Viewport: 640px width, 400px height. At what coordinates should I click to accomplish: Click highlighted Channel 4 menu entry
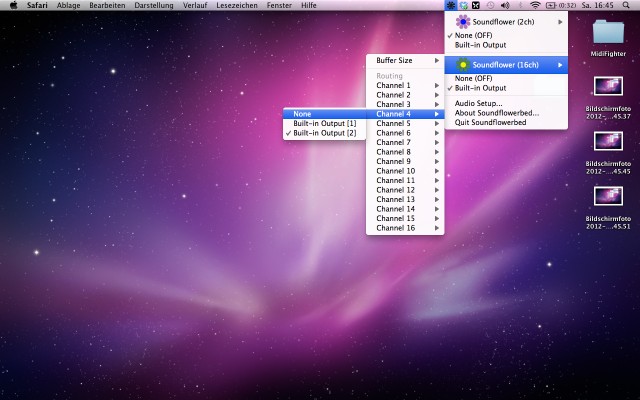coord(405,114)
